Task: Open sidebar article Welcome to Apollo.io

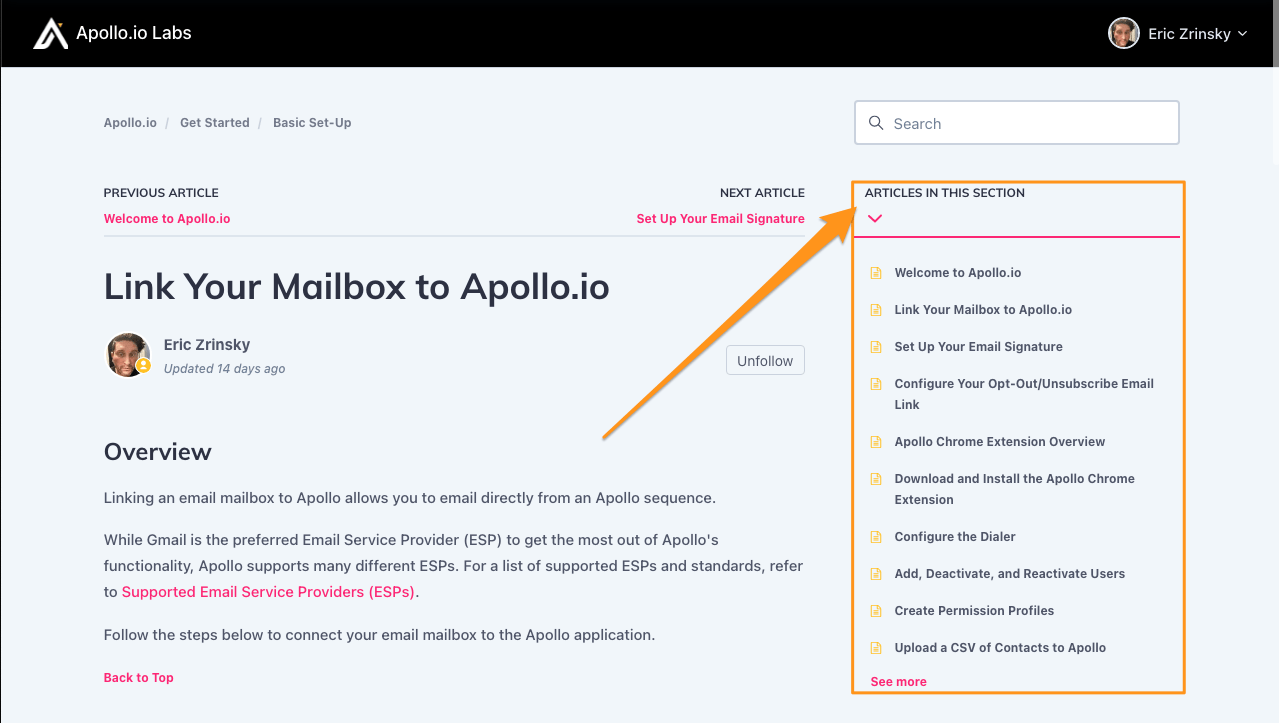Action: coord(958,273)
